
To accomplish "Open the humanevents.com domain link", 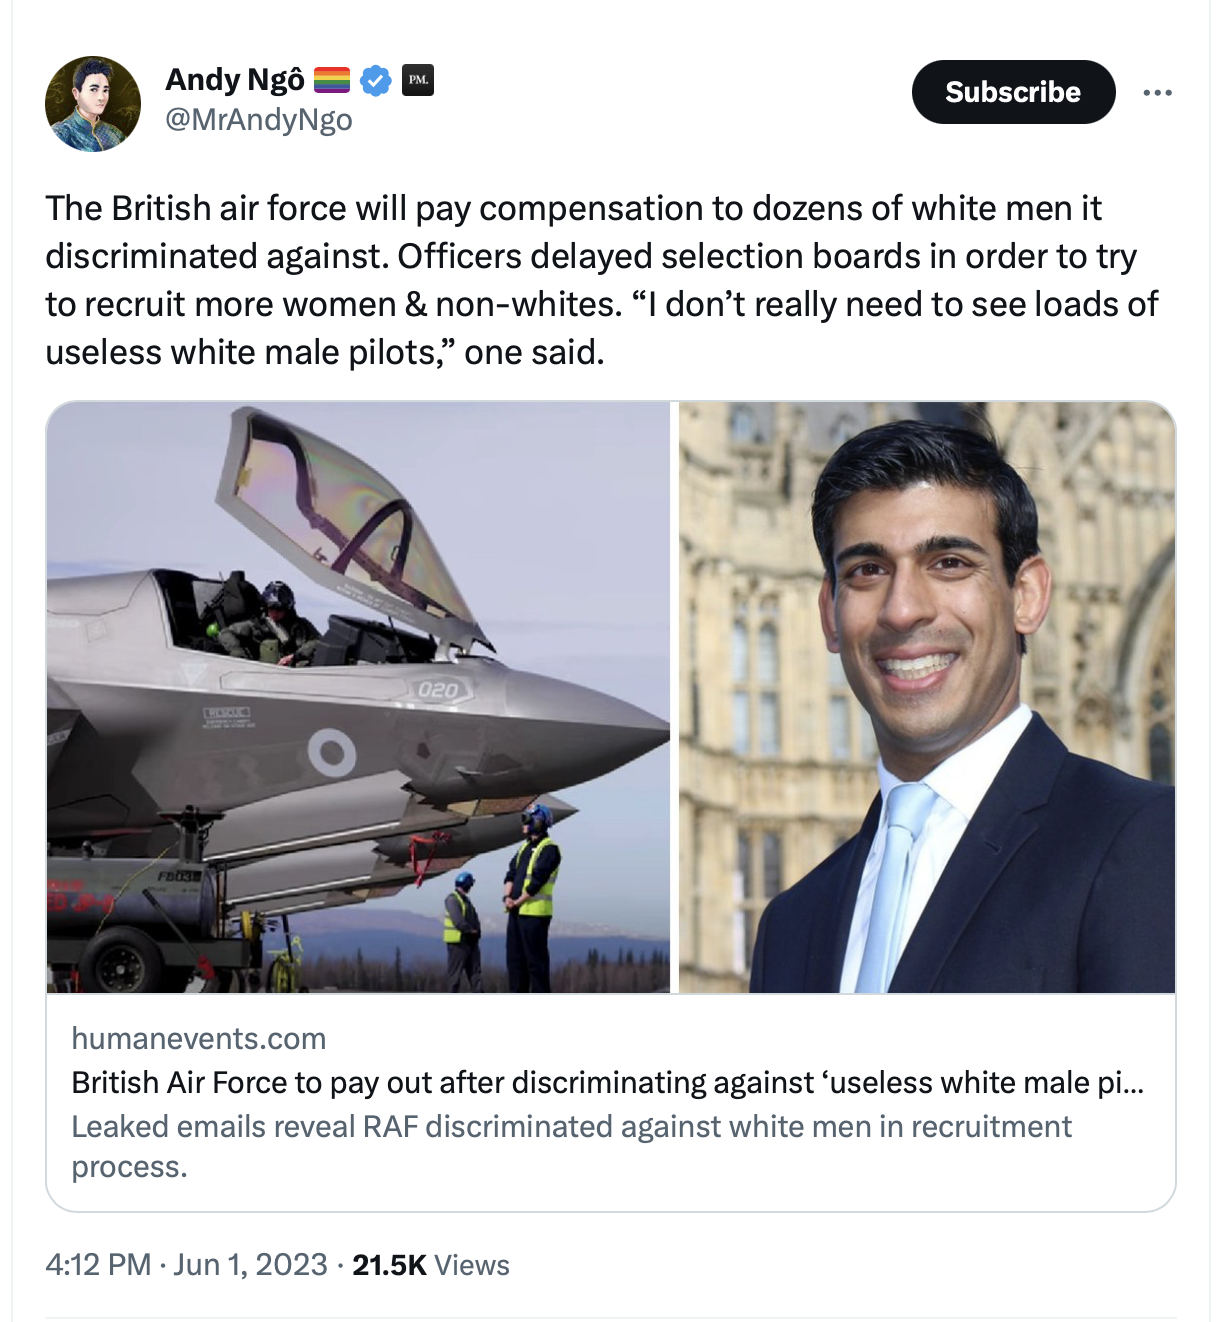I will click(x=199, y=1038).
